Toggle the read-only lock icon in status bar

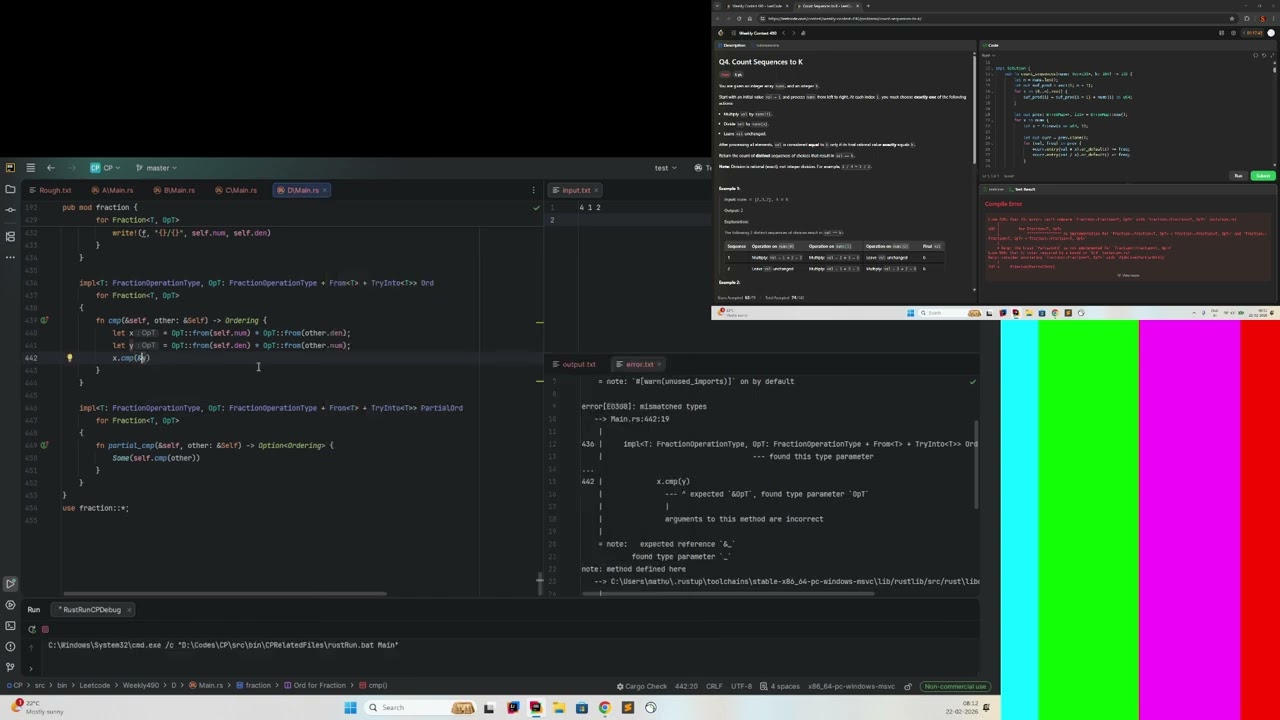pyautogui.click(x=908, y=686)
